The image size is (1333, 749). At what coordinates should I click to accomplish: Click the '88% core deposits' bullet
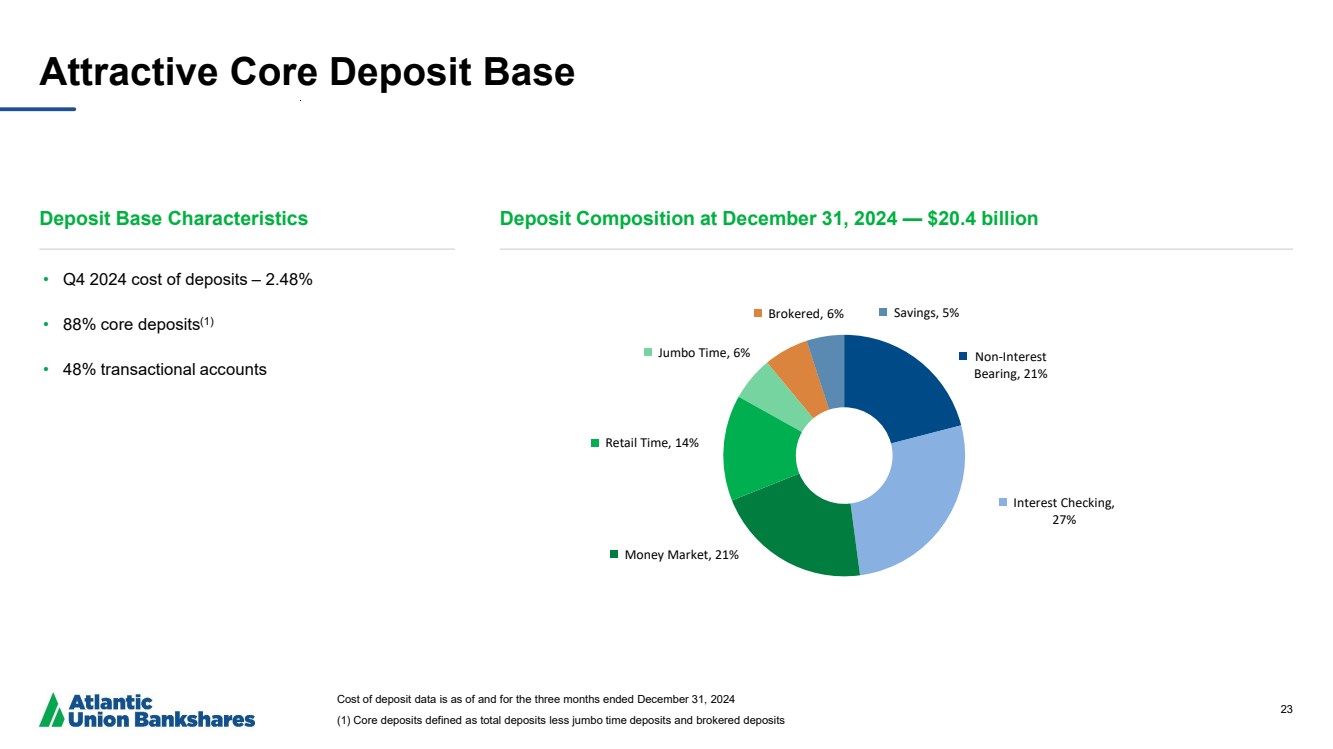point(139,324)
